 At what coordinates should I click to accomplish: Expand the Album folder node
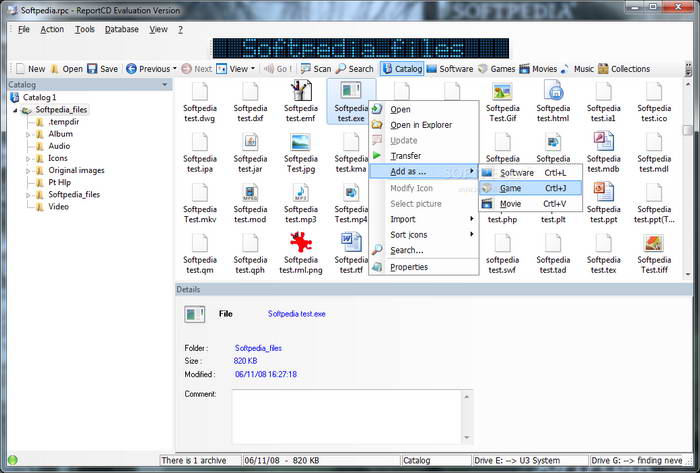click(28, 134)
